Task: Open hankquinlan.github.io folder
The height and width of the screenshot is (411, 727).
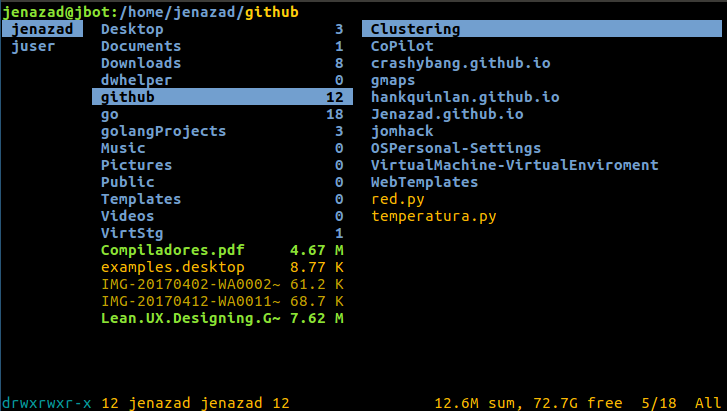Action: pyautogui.click(x=465, y=97)
